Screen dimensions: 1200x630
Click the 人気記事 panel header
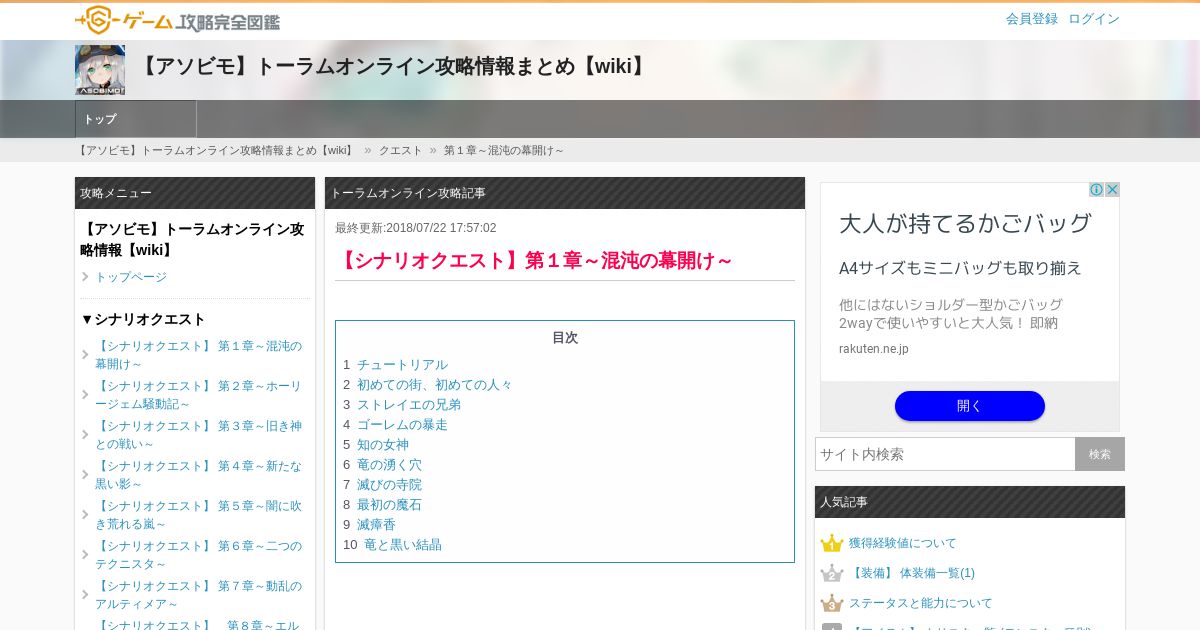[x=970, y=502]
